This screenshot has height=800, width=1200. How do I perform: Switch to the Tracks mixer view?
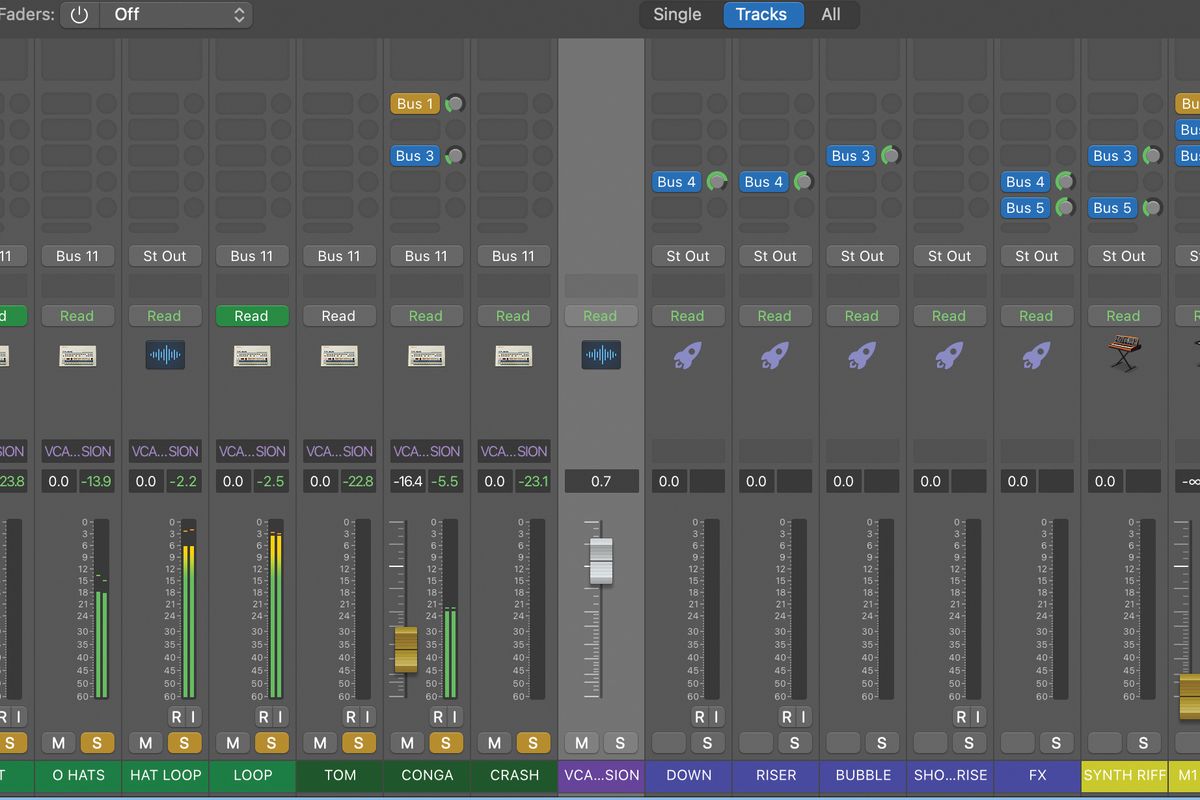761,15
